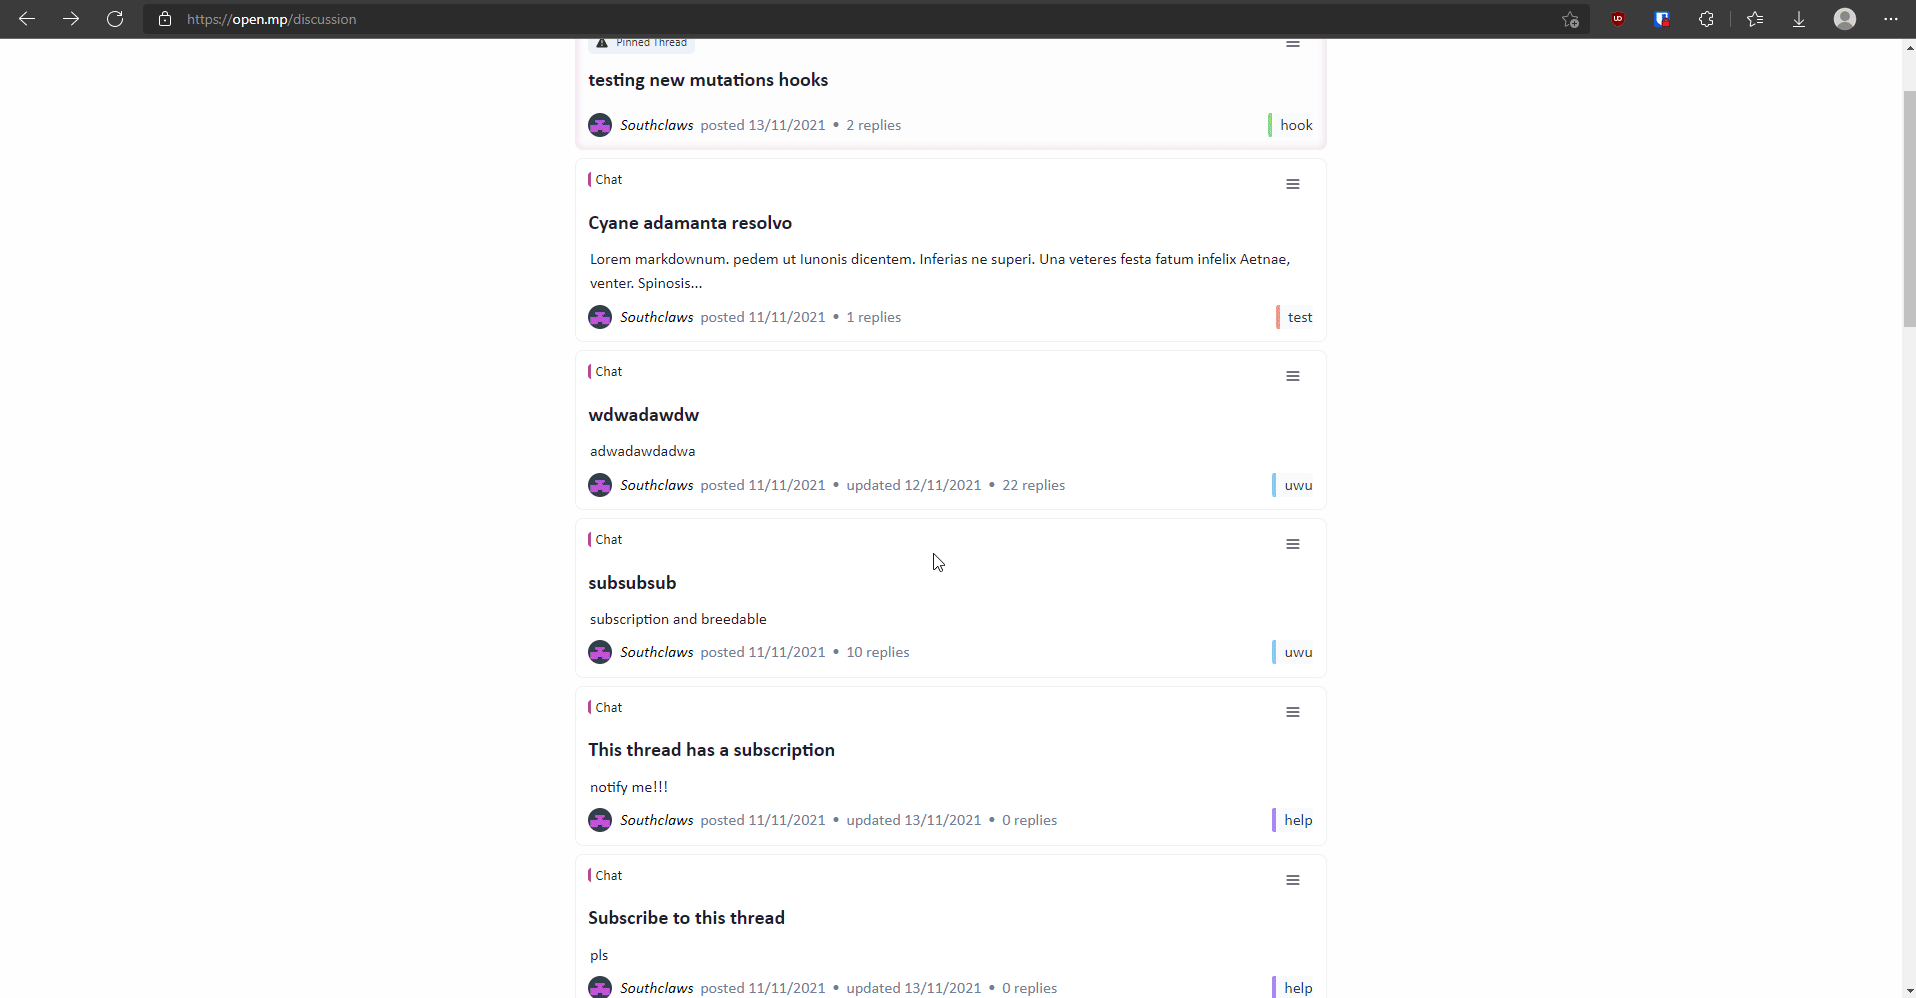Screen dimensions: 1916x998
Task: Click the scrollbar up arrow
Action: click(1908, 47)
